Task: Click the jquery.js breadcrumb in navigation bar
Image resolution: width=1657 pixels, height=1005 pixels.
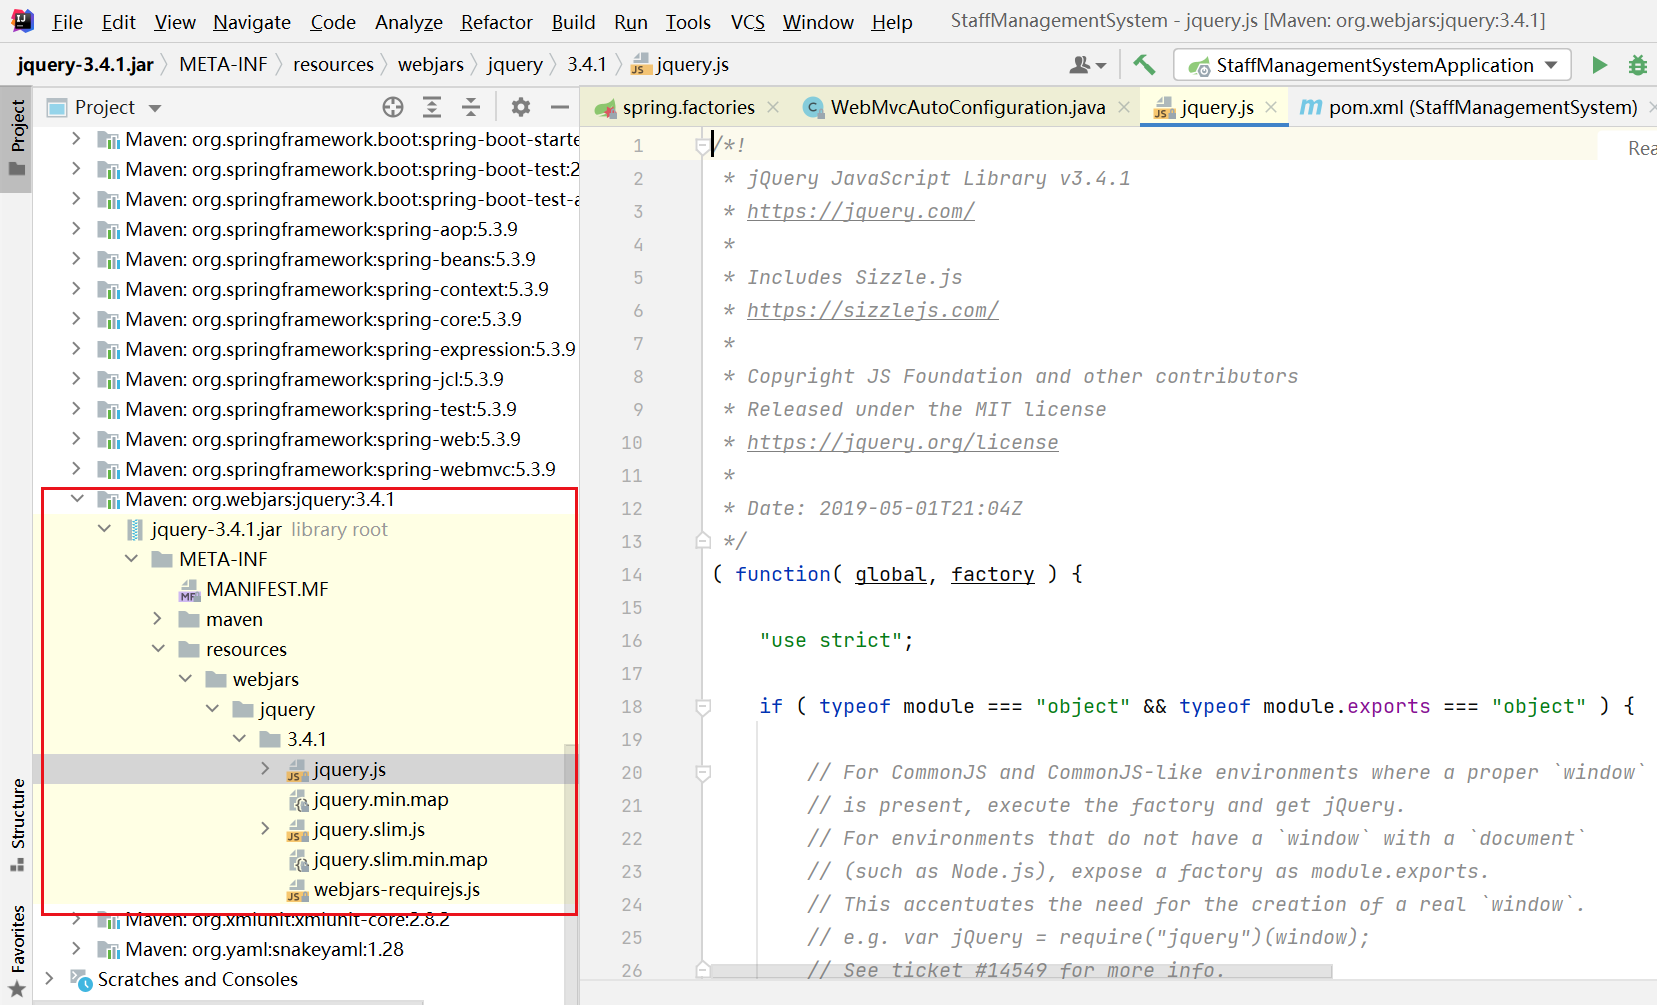Action: (680, 65)
